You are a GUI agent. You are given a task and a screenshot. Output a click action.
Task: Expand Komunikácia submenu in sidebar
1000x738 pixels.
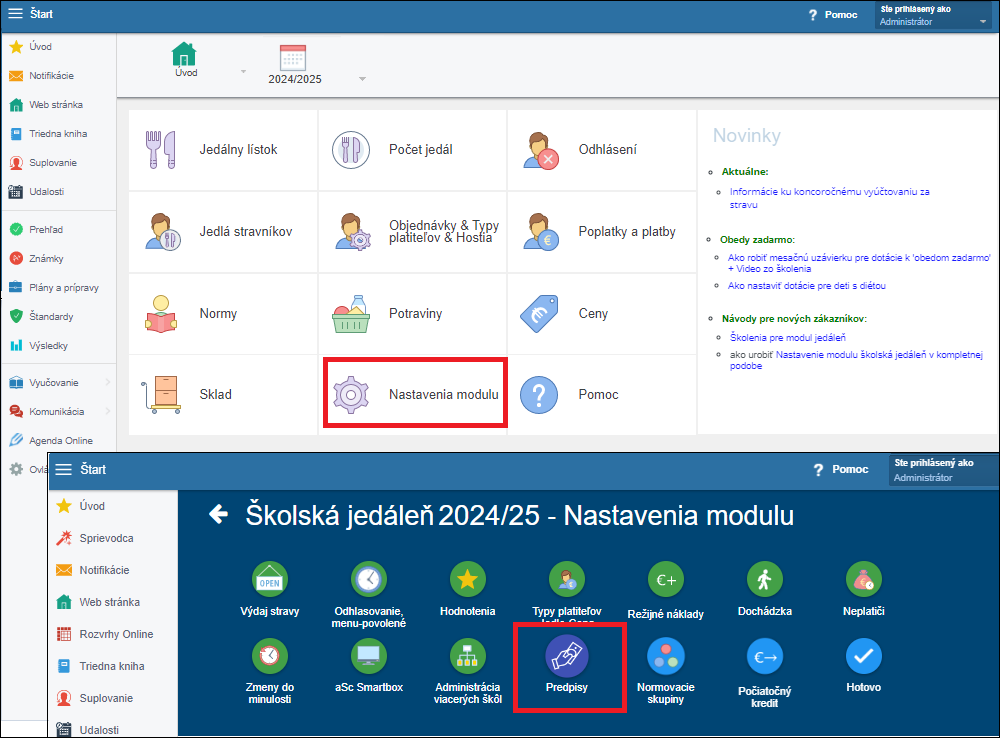106,411
